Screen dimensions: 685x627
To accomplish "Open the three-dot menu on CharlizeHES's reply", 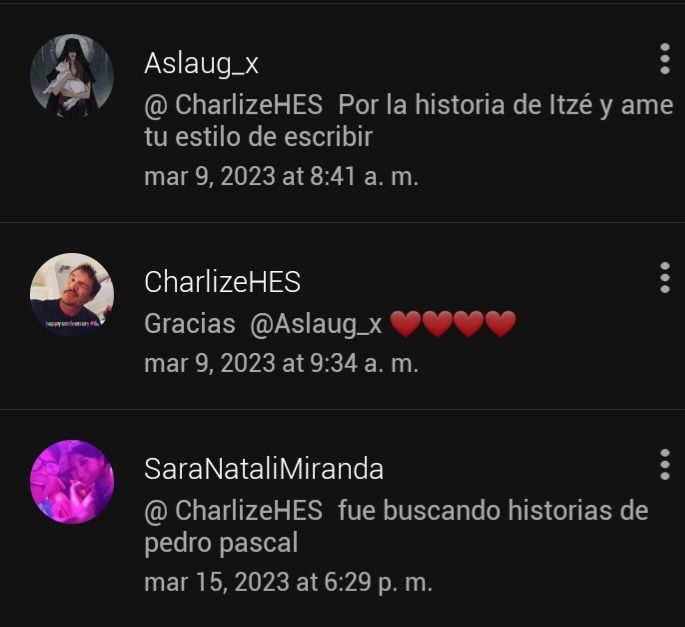I will click(x=664, y=277).
